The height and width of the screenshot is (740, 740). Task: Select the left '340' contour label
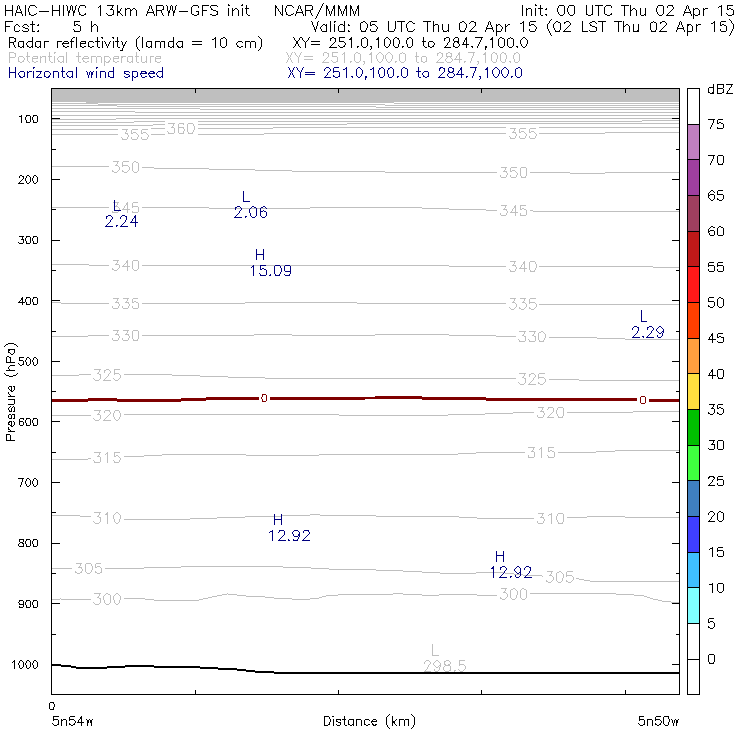[x=126, y=265]
